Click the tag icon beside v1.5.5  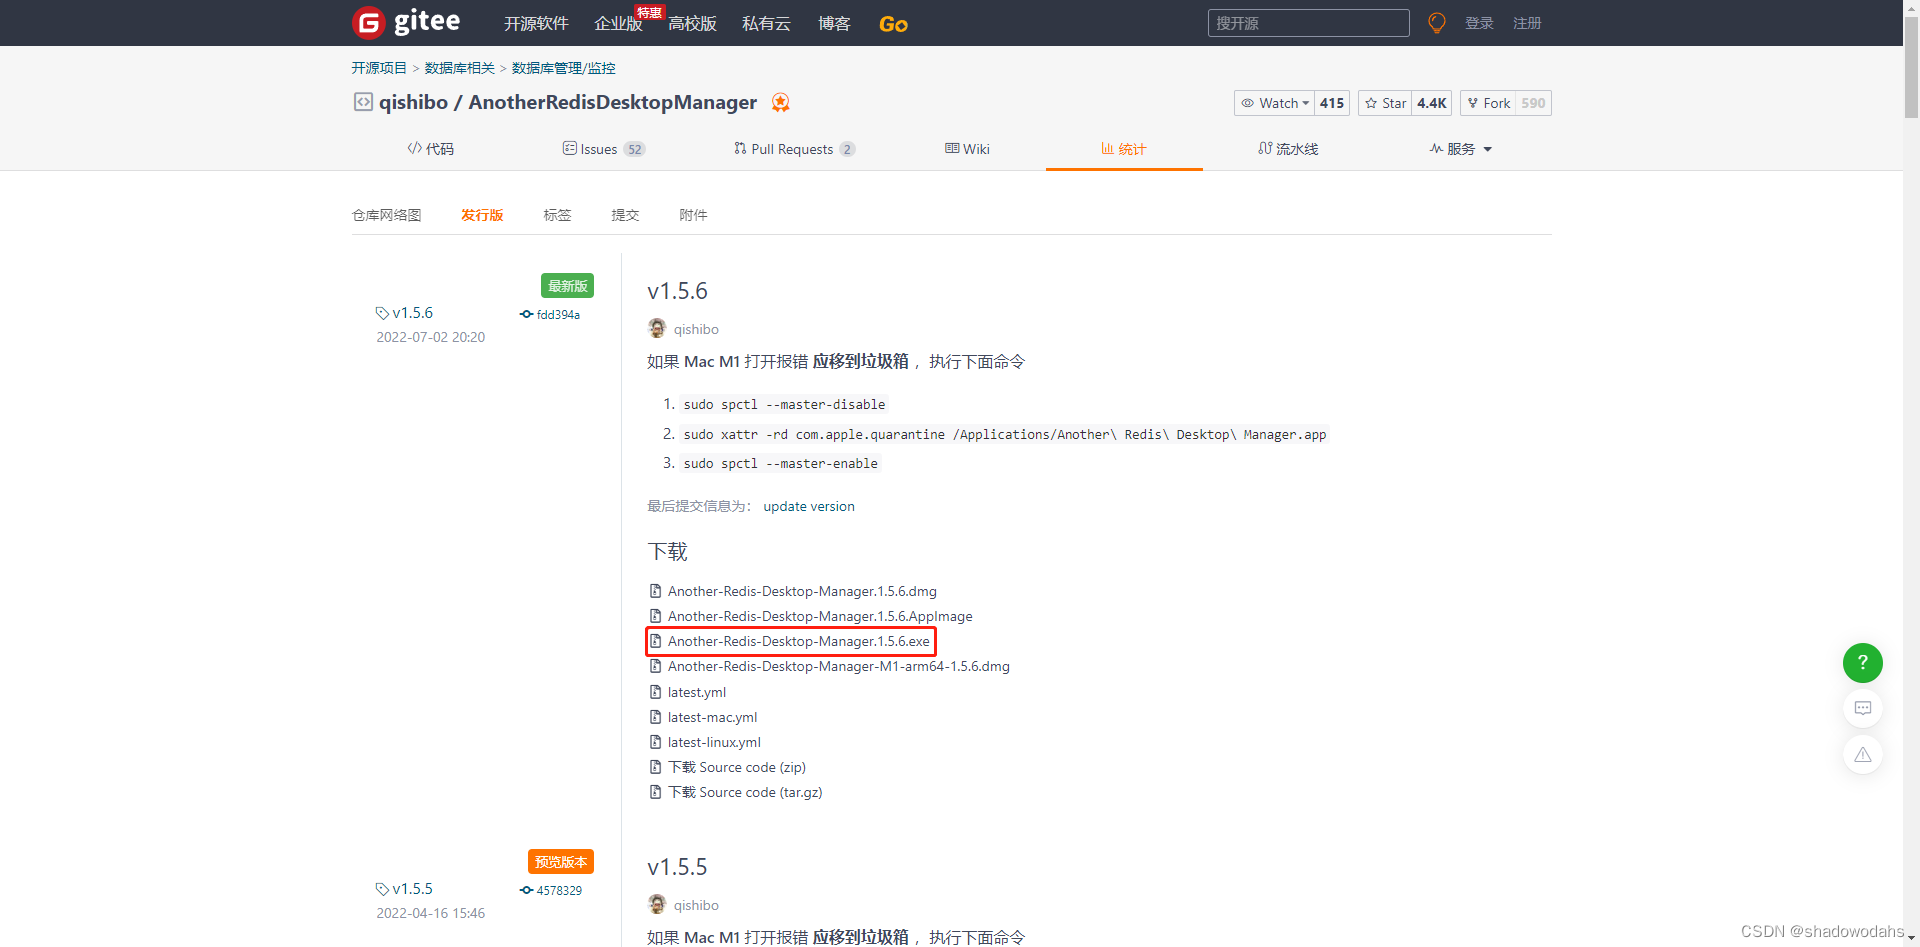pos(382,889)
